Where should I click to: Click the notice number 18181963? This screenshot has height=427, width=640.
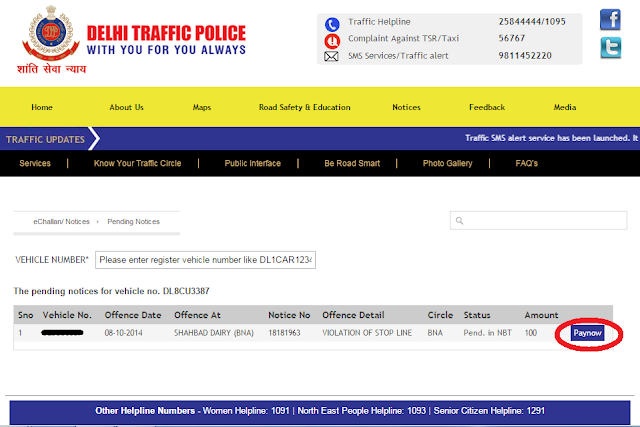(x=284, y=333)
